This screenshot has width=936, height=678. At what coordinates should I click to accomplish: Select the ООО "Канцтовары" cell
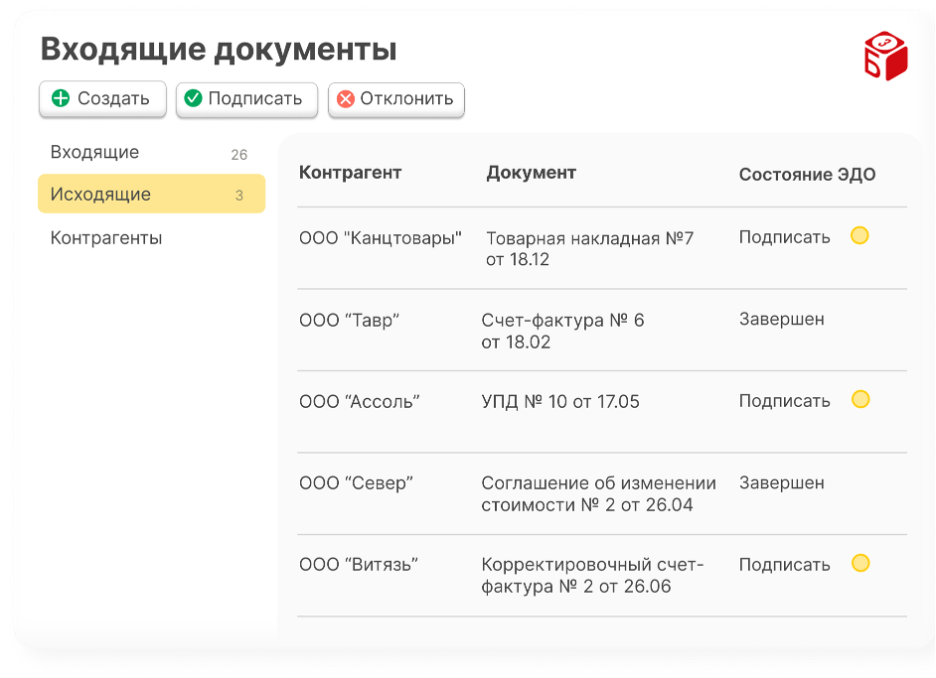coord(380,238)
